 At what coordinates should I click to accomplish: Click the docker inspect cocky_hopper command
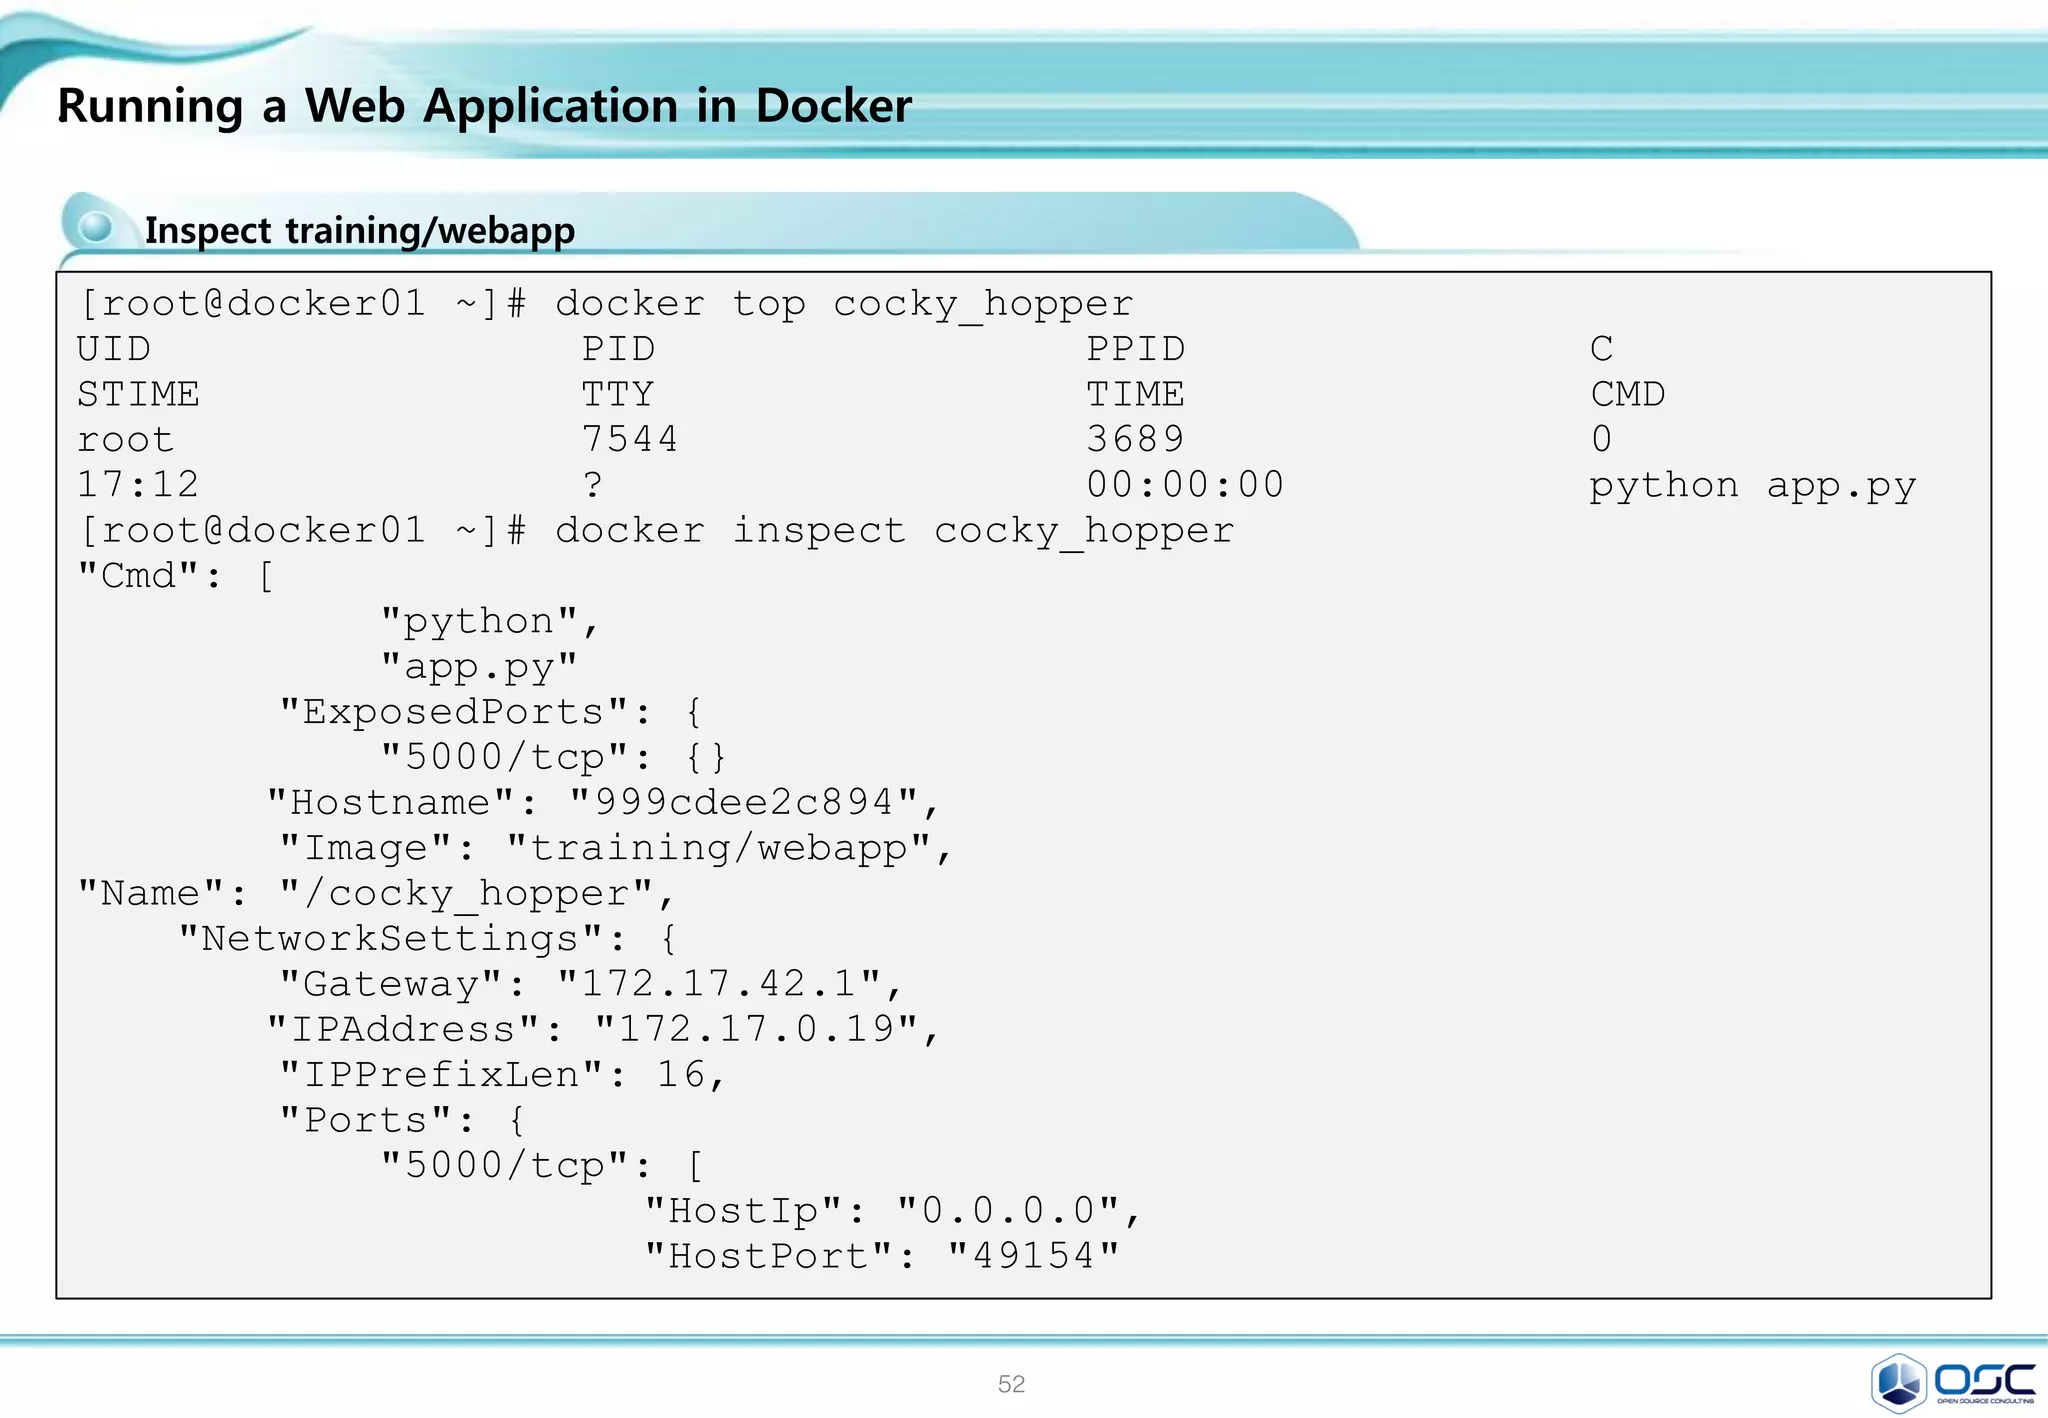coord(894,531)
